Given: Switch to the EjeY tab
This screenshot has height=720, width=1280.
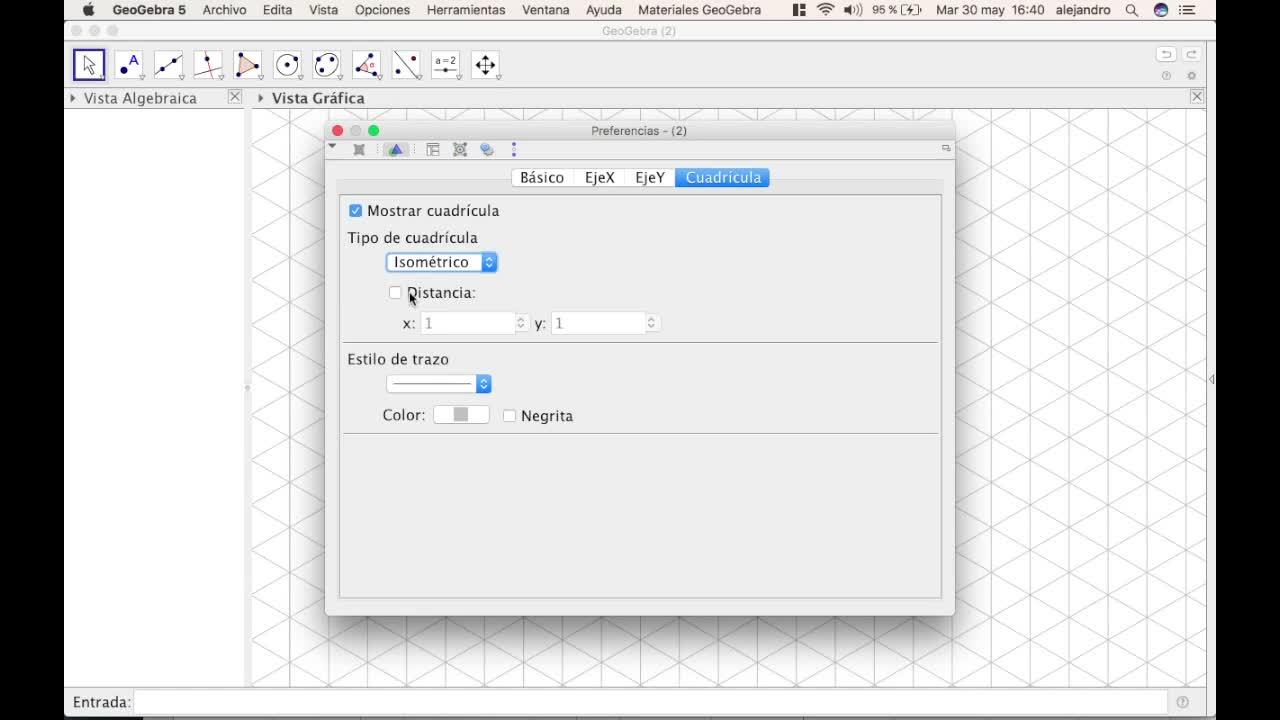Looking at the screenshot, I should (650, 178).
